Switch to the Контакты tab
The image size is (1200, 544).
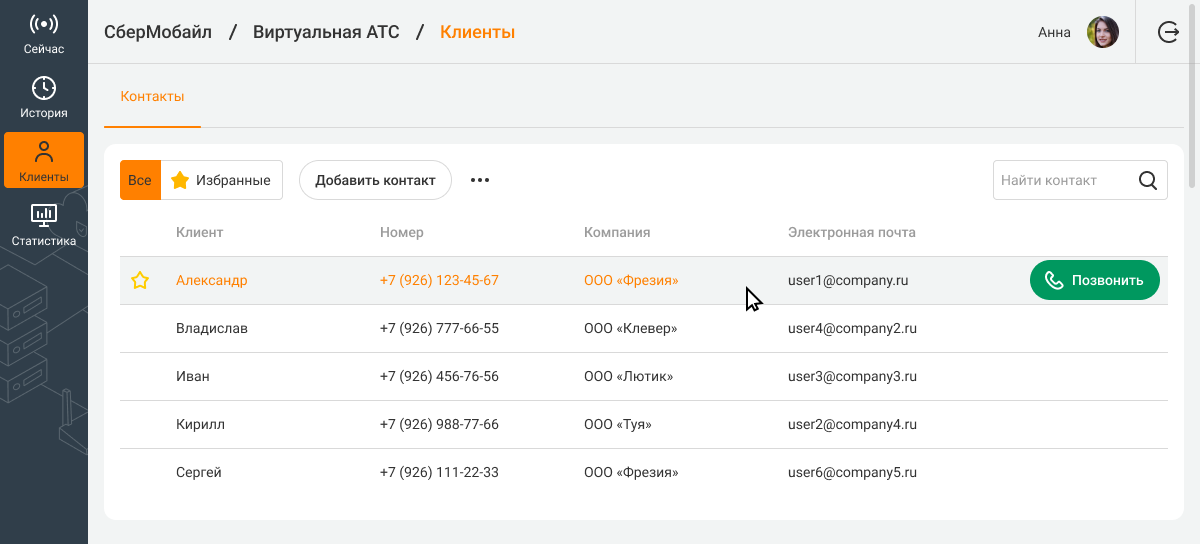[x=152, y=97]
